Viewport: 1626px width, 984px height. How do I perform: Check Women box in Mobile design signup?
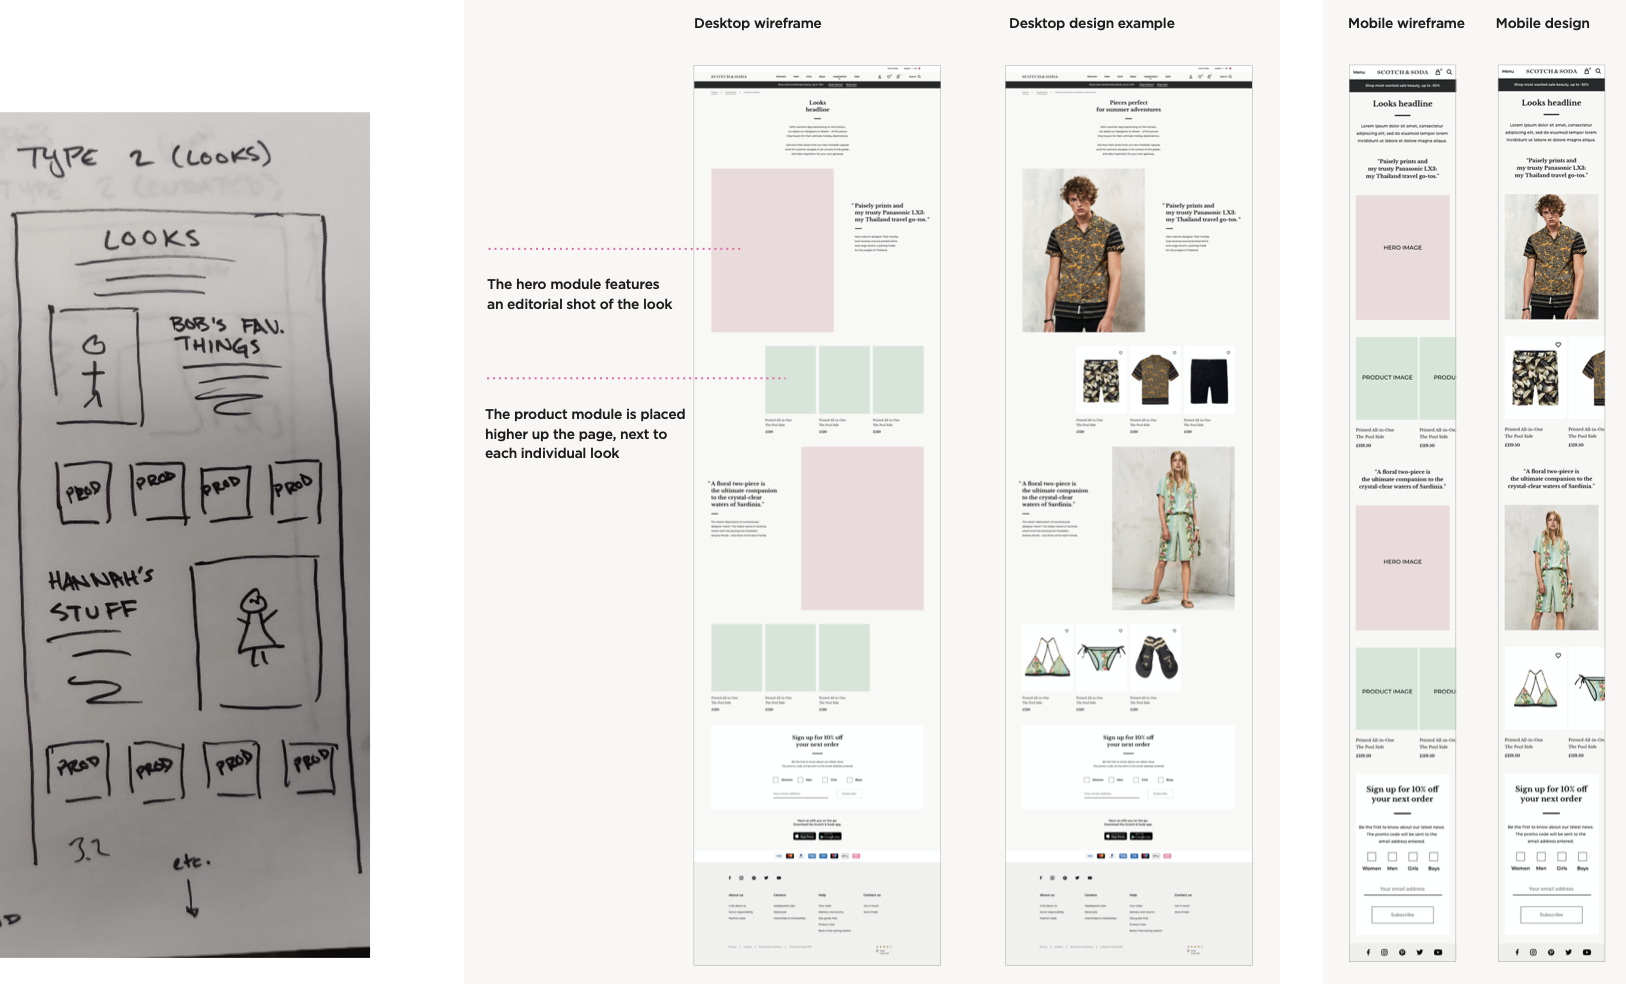(1520, 857)
